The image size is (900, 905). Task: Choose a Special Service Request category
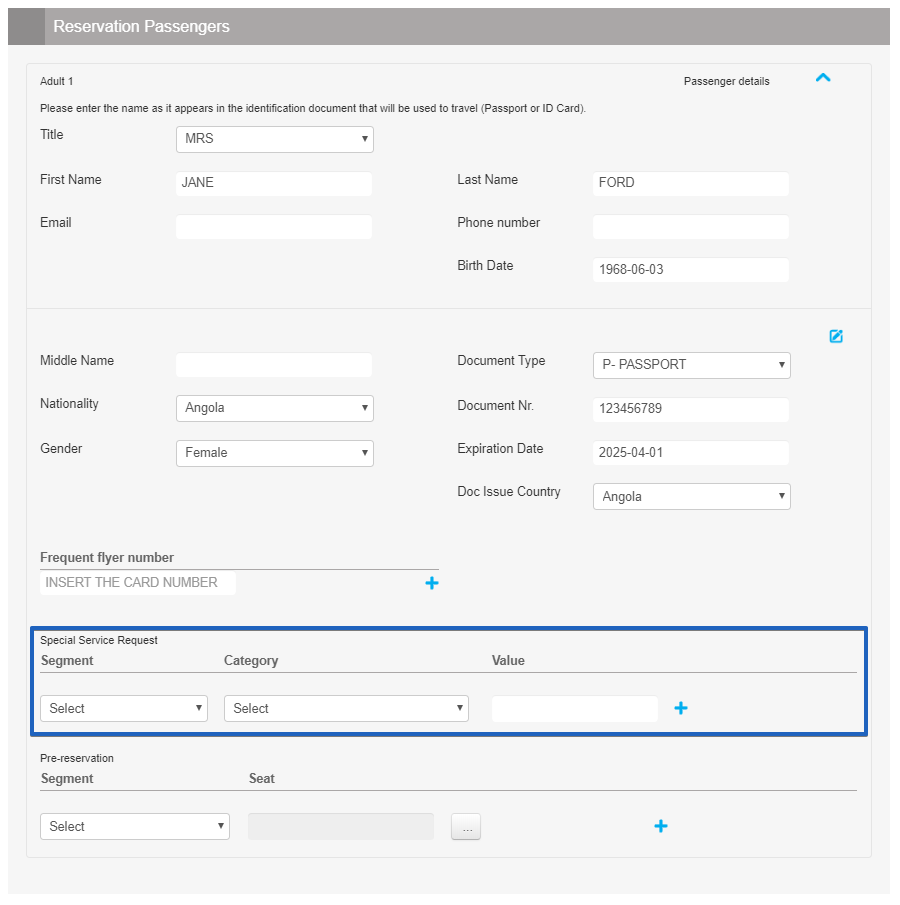[346, 708]
